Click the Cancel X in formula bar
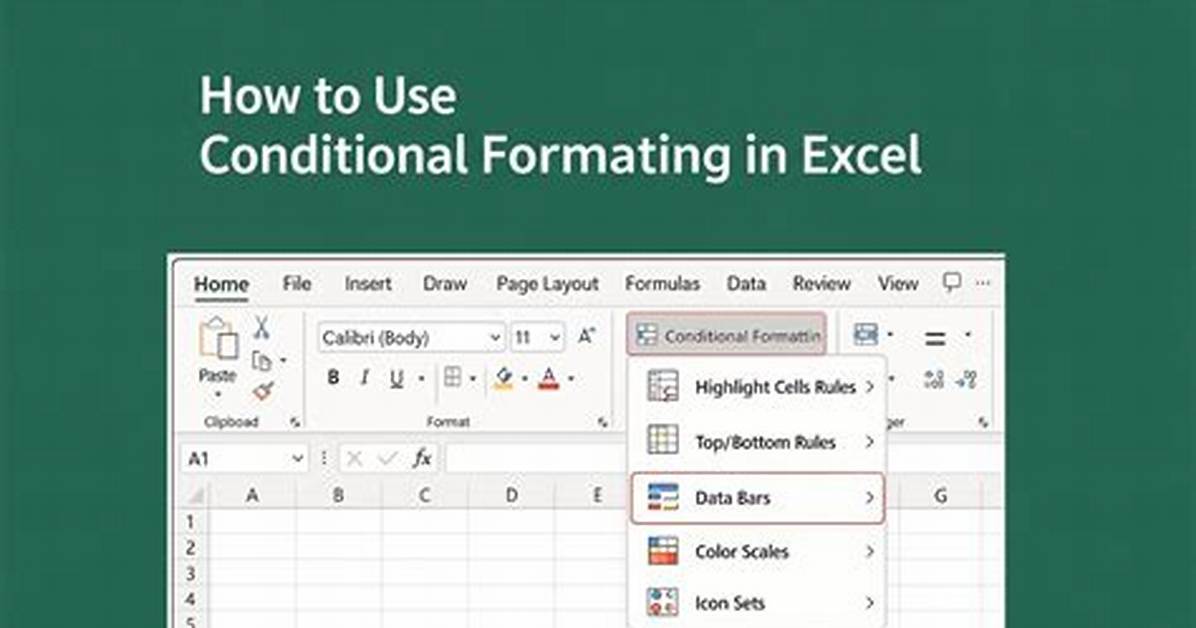The height and width of the screenshot is (628, 1196). point(354,459)
